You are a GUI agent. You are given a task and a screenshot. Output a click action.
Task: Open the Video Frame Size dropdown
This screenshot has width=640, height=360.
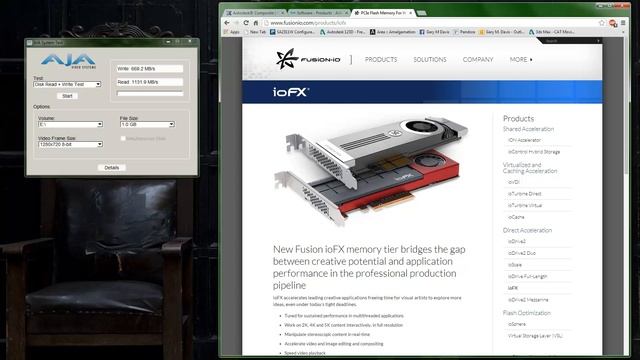pos(70,144)
